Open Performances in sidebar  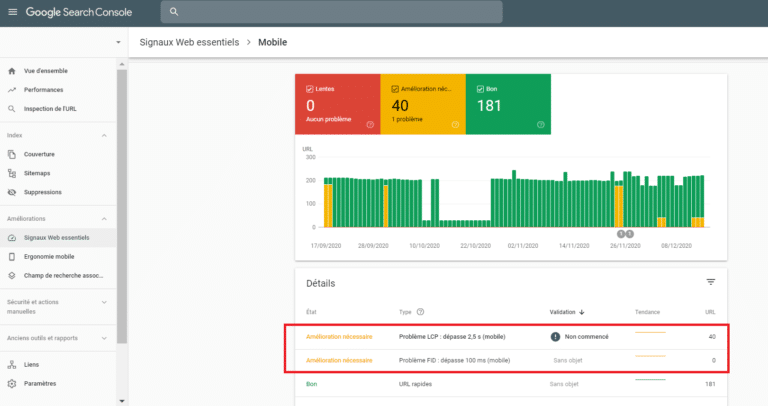[x=45, y=90]
